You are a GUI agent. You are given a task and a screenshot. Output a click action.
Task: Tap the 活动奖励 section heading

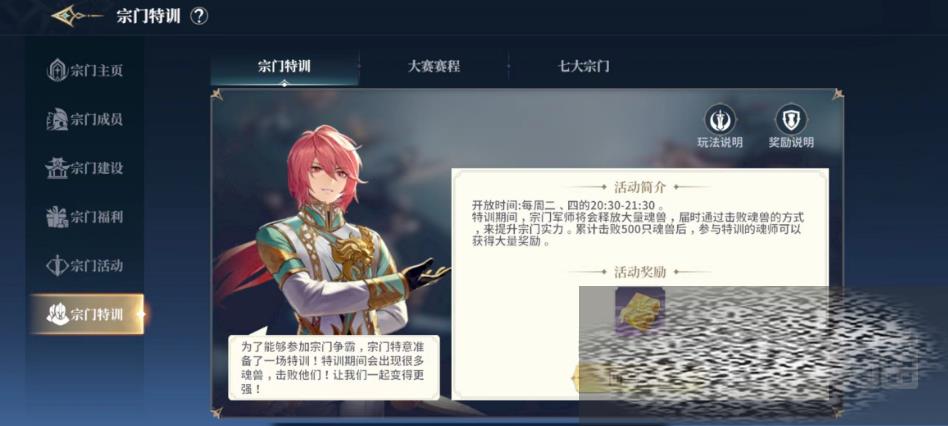pos(640,272)
